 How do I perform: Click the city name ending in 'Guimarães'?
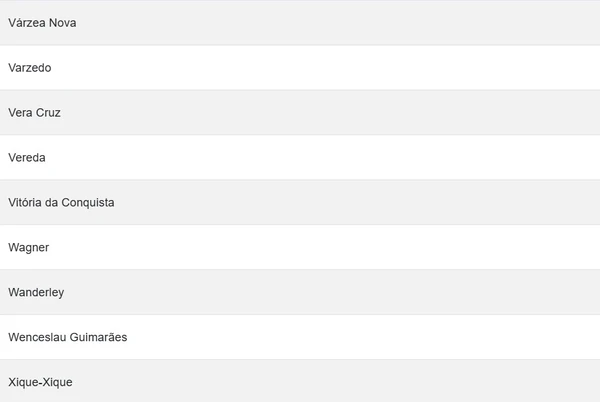68,337
